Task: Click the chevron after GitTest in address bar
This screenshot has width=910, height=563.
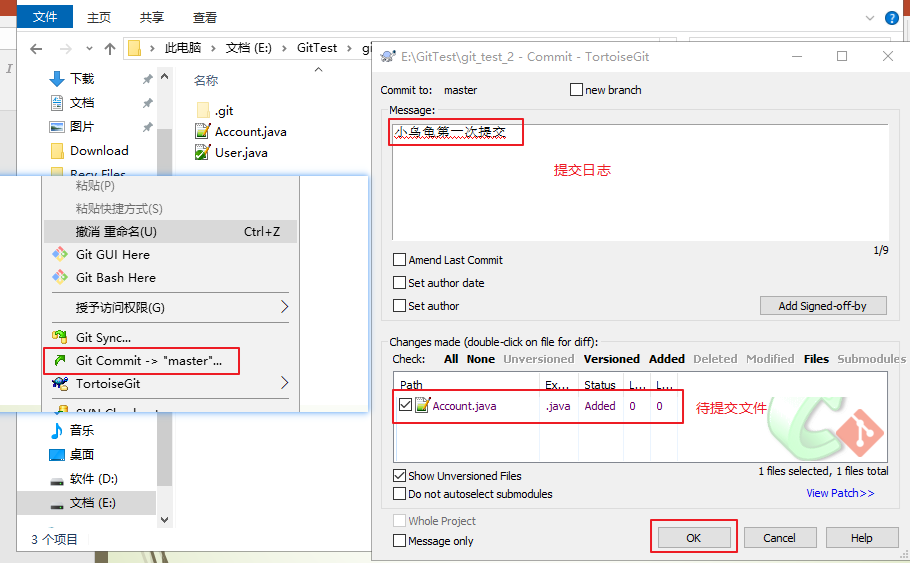Action: point(349,48)
